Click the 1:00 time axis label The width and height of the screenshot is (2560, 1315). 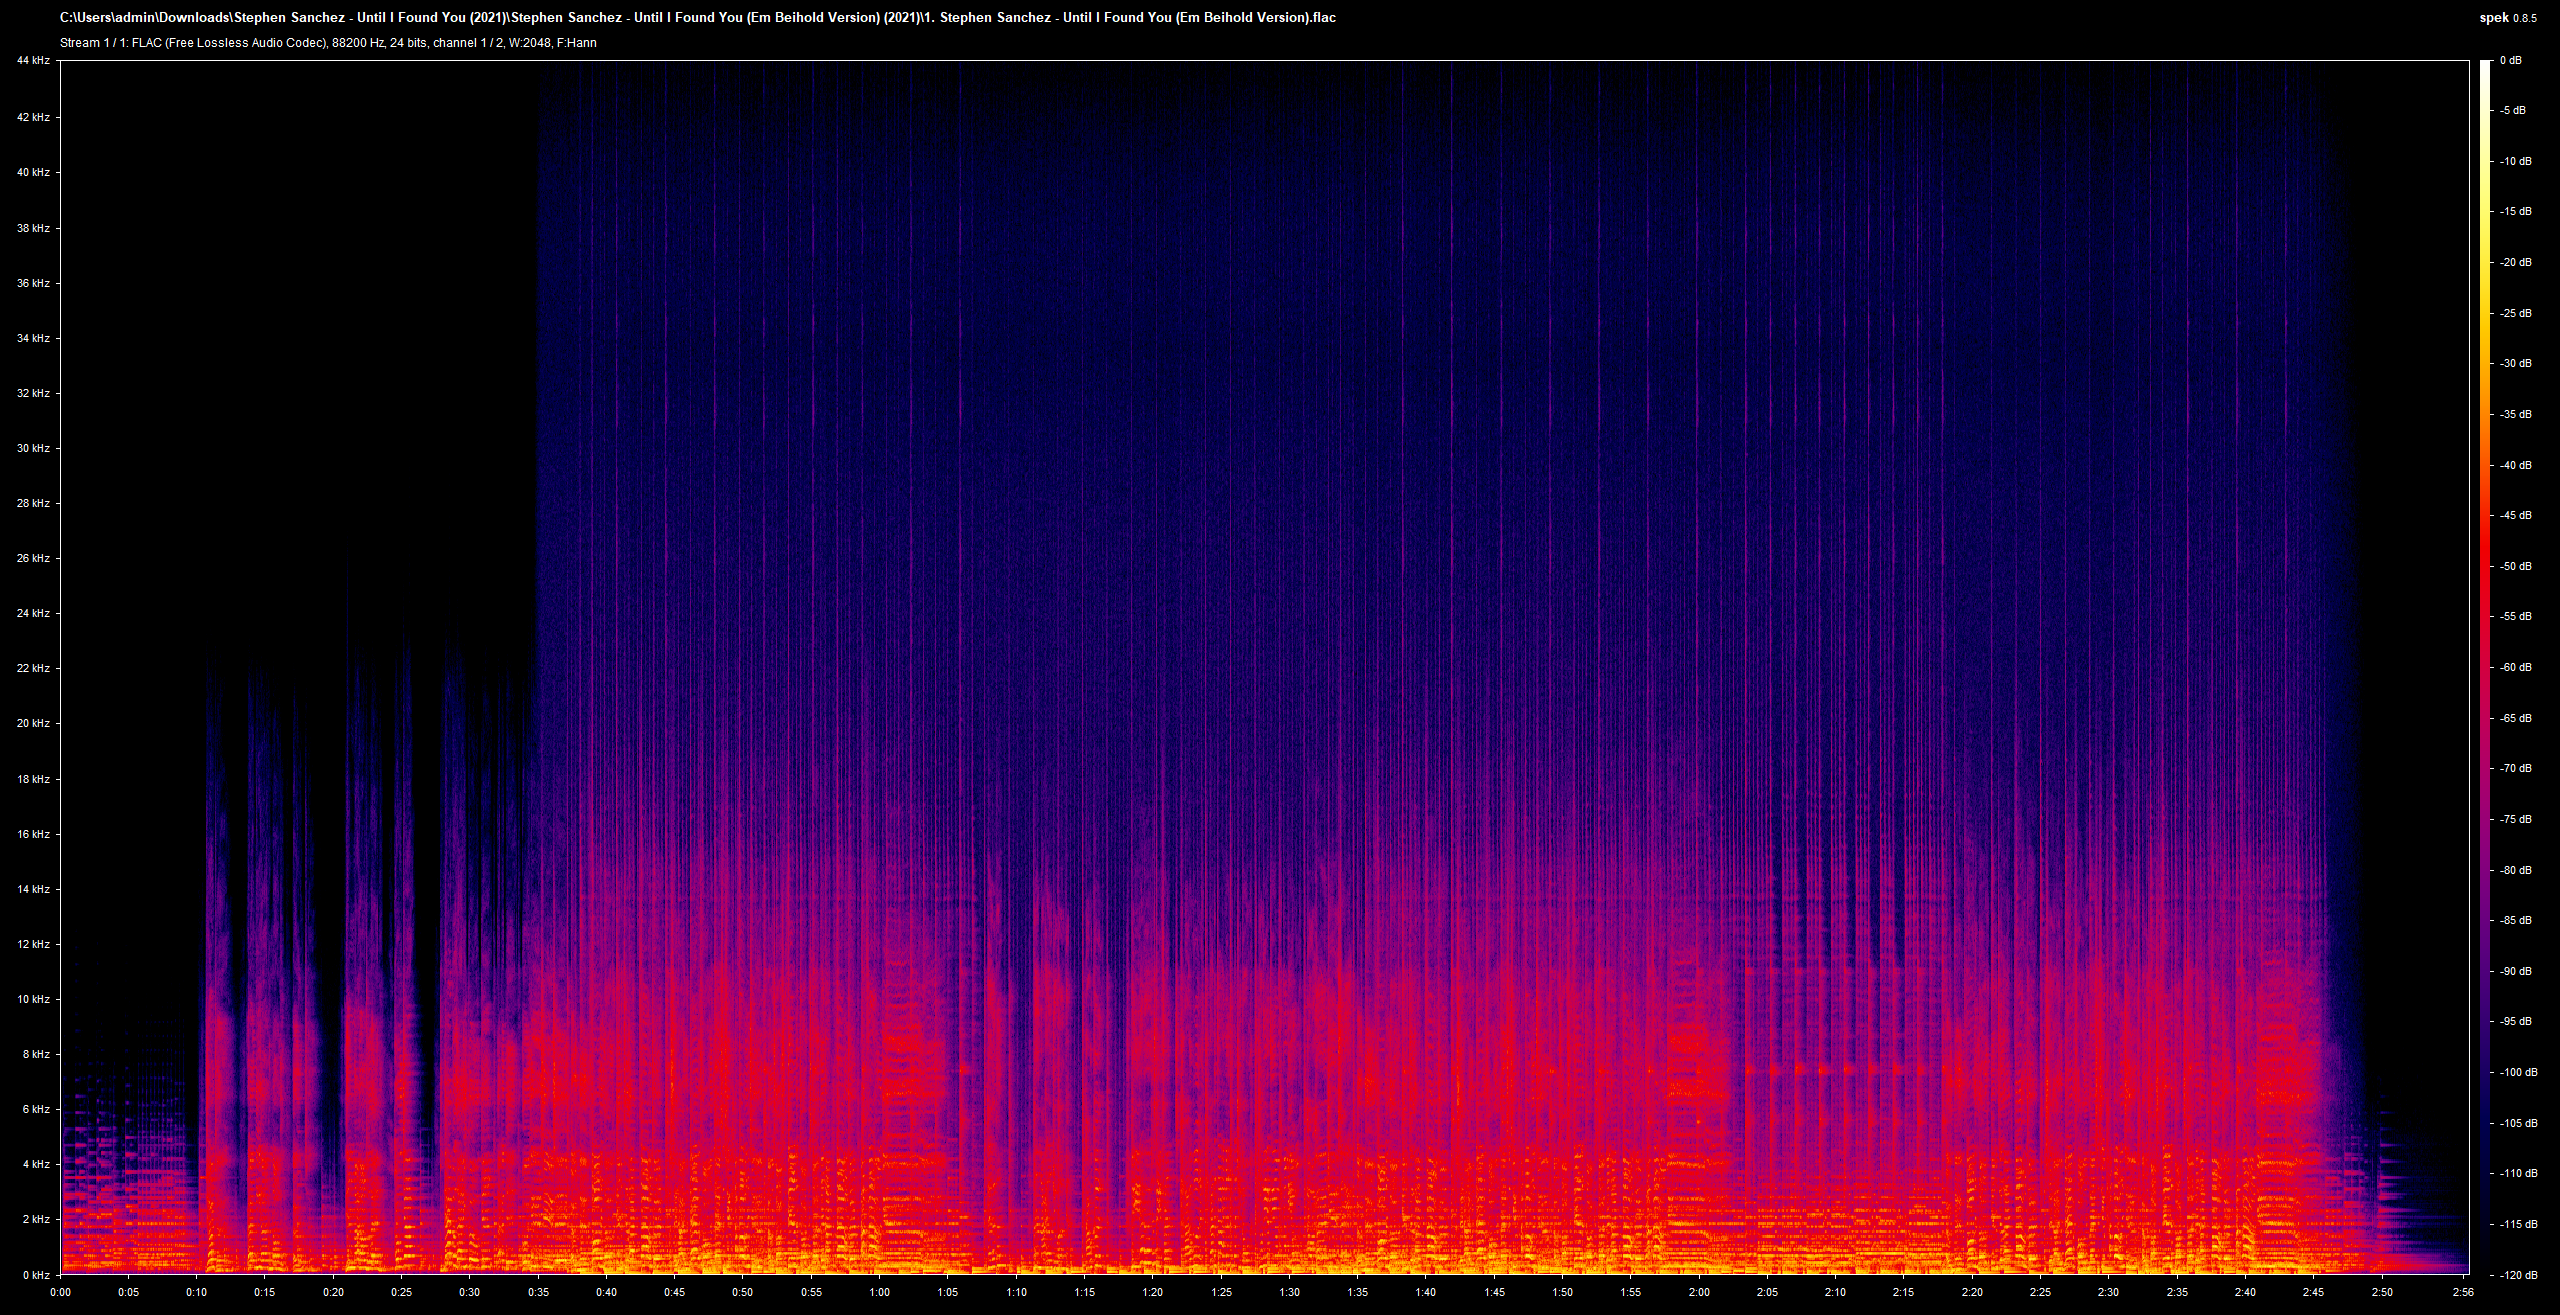coord(879,1292)
